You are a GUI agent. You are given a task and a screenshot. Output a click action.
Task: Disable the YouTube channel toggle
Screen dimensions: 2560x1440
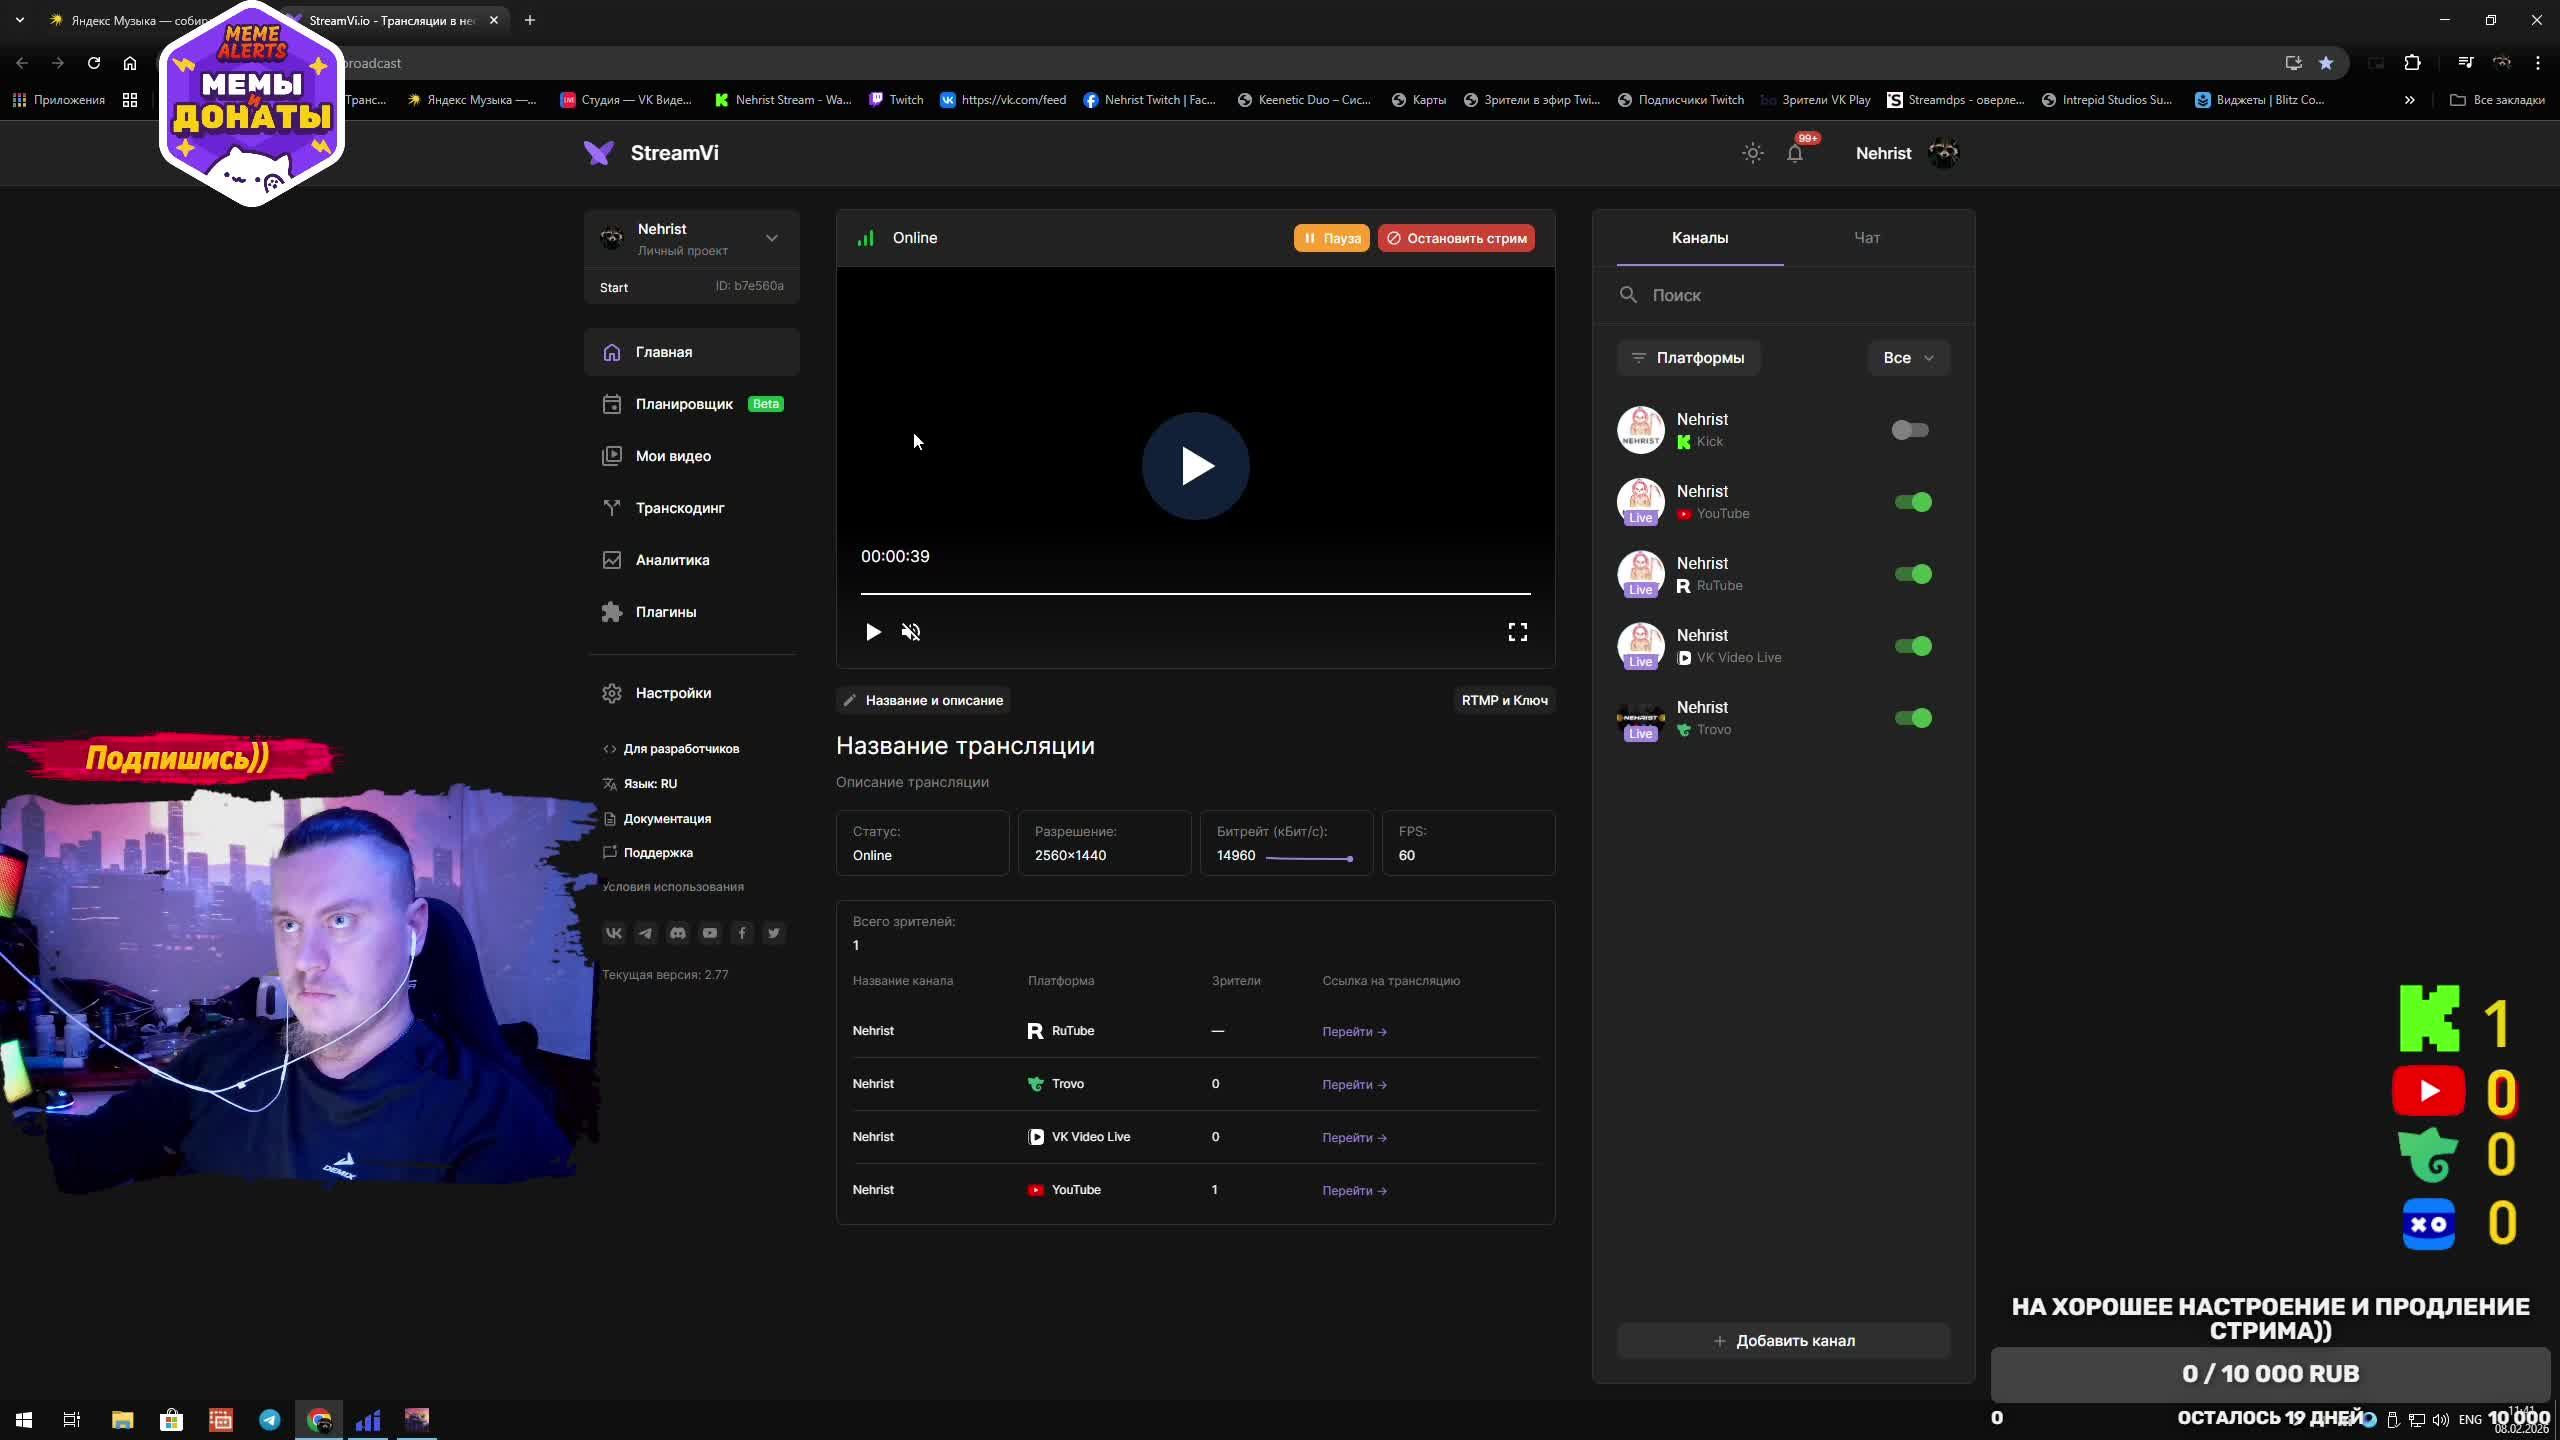[1912, 502]
